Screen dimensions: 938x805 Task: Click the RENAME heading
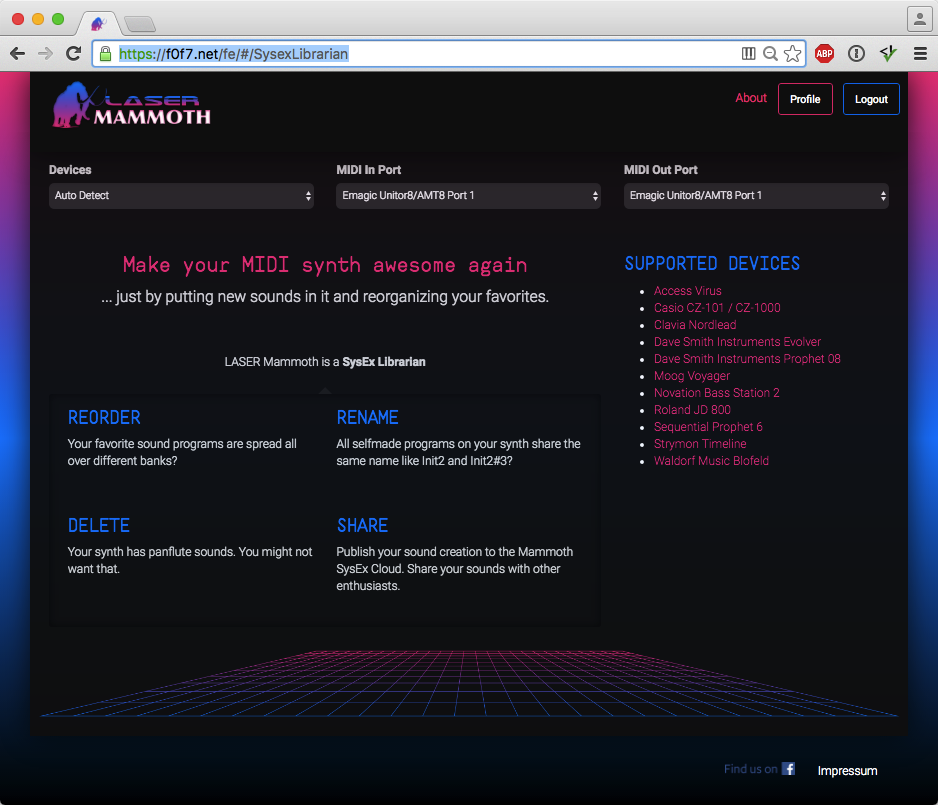367,417
